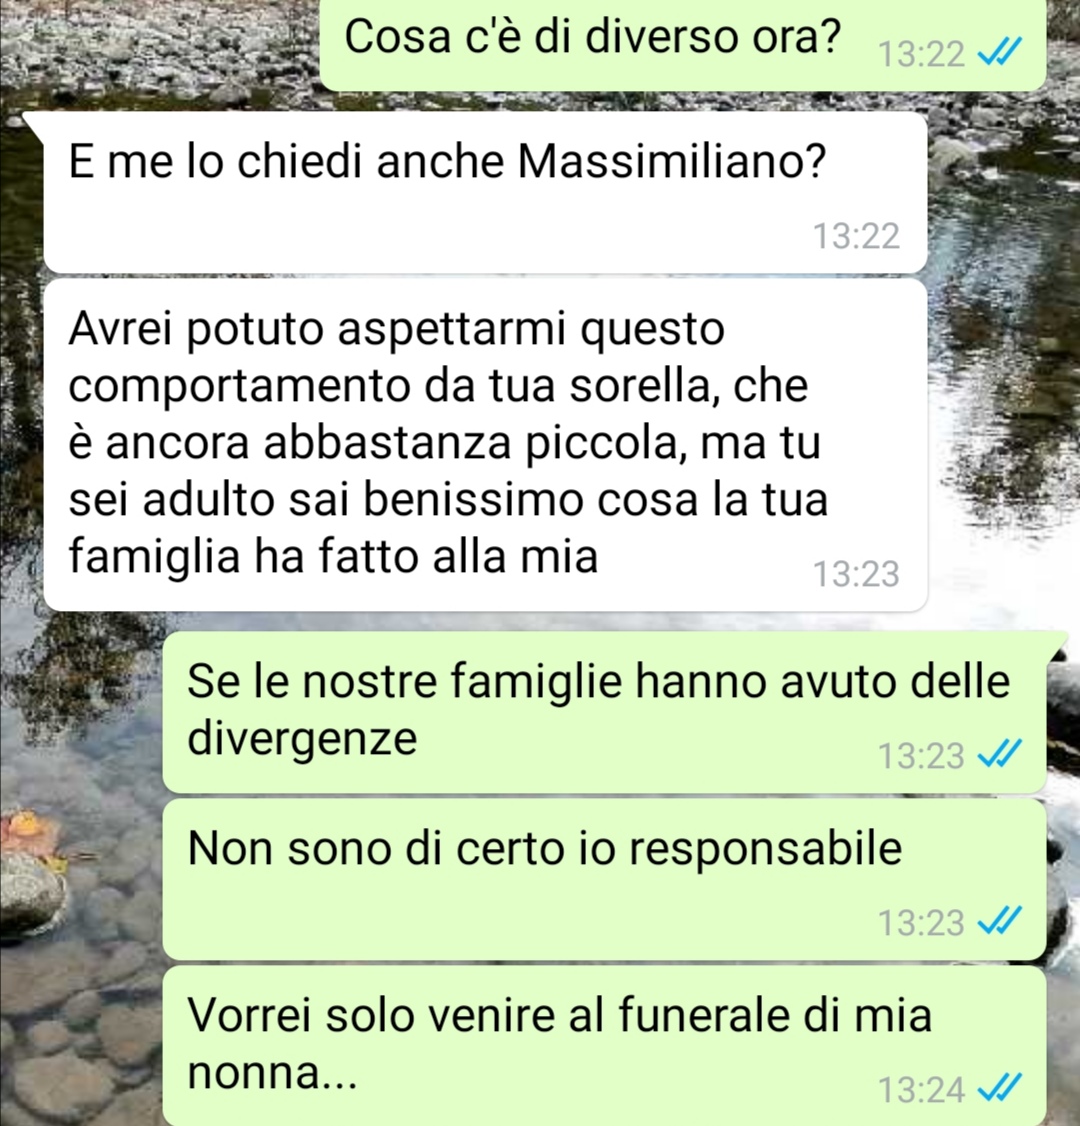The width and height of the screenshot is (1080, 1126).
Task: Tap the 13:23 time in the 'divergenze' bubble
Action: pos(921,755)
